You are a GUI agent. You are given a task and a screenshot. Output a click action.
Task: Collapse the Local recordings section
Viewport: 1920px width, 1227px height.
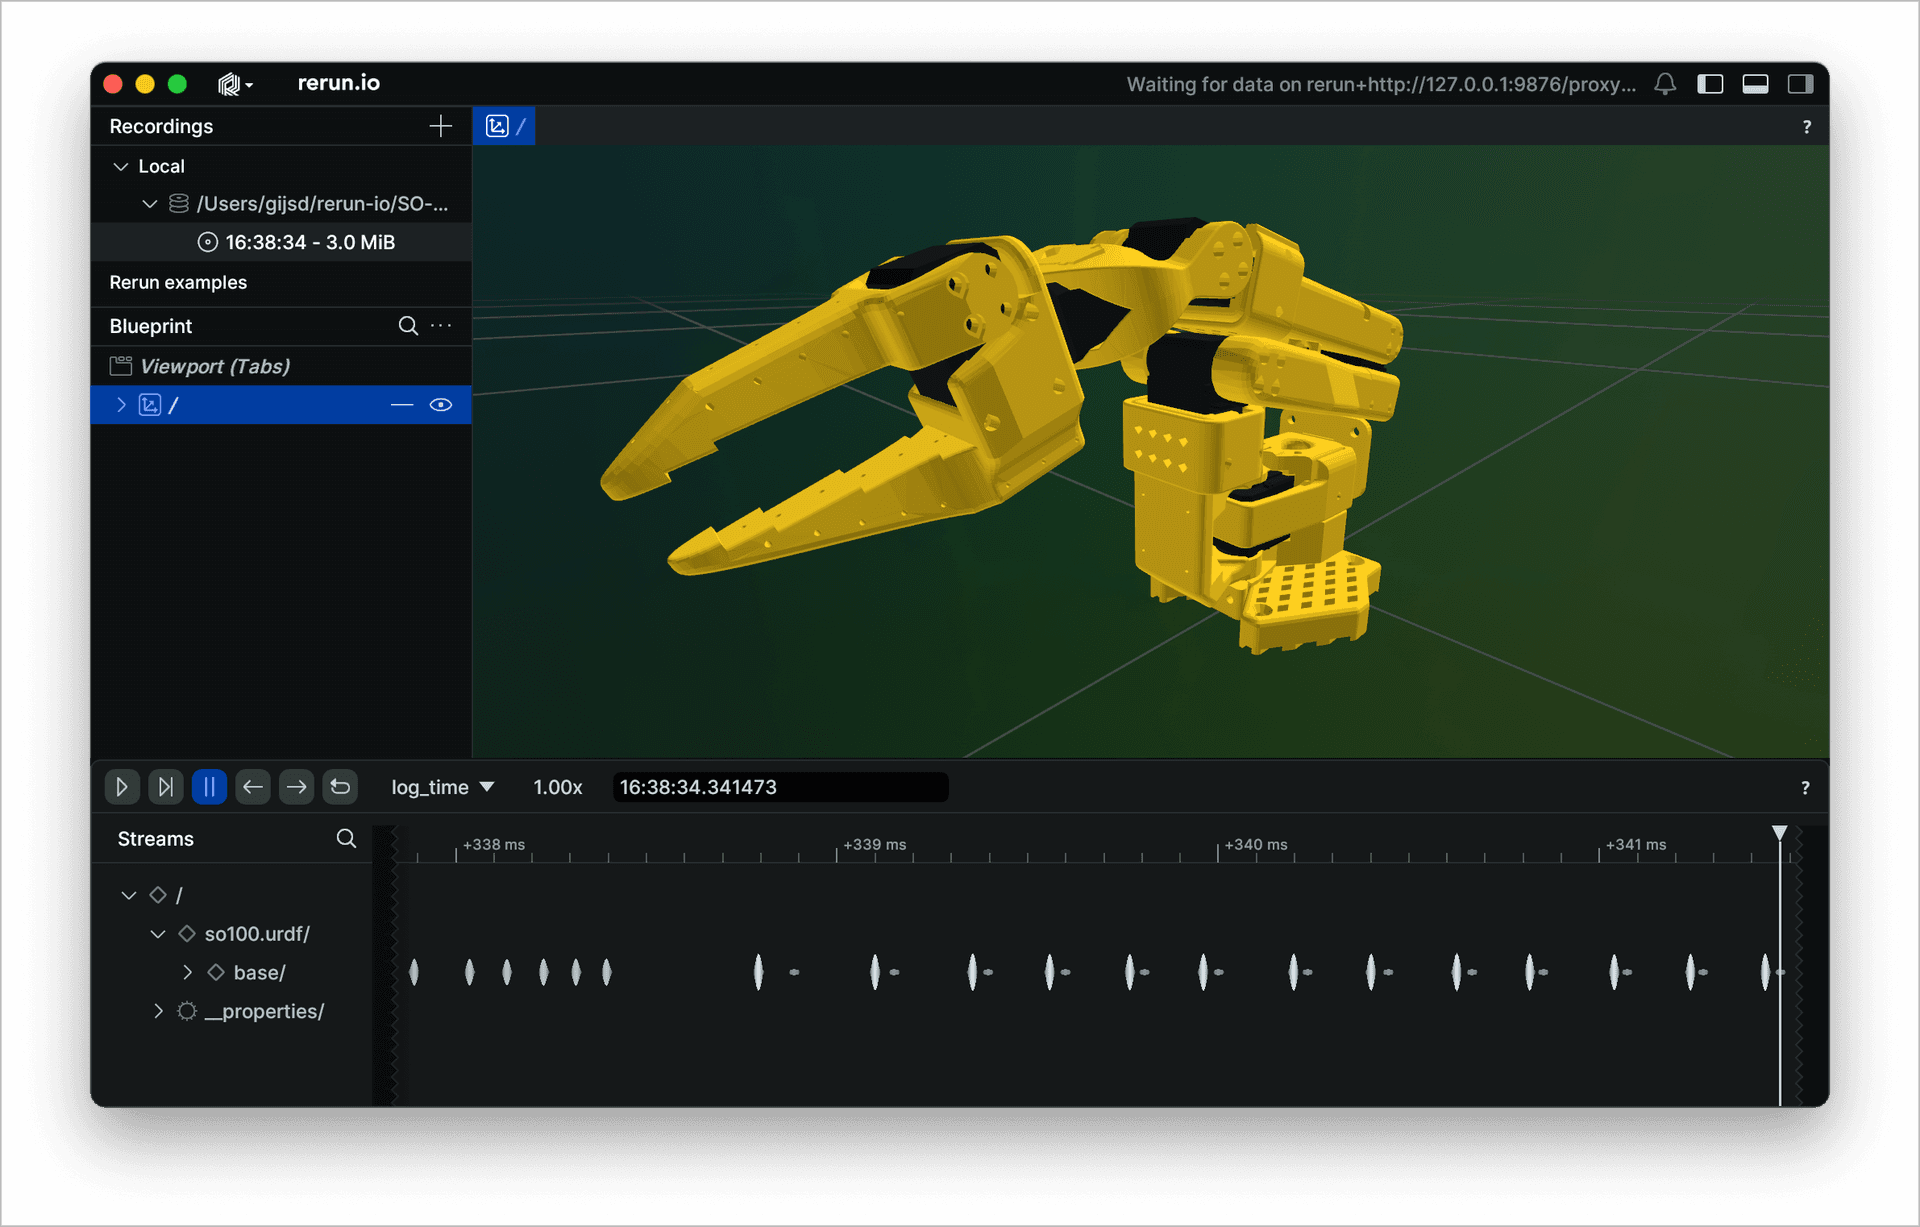[x=121, y=166]
